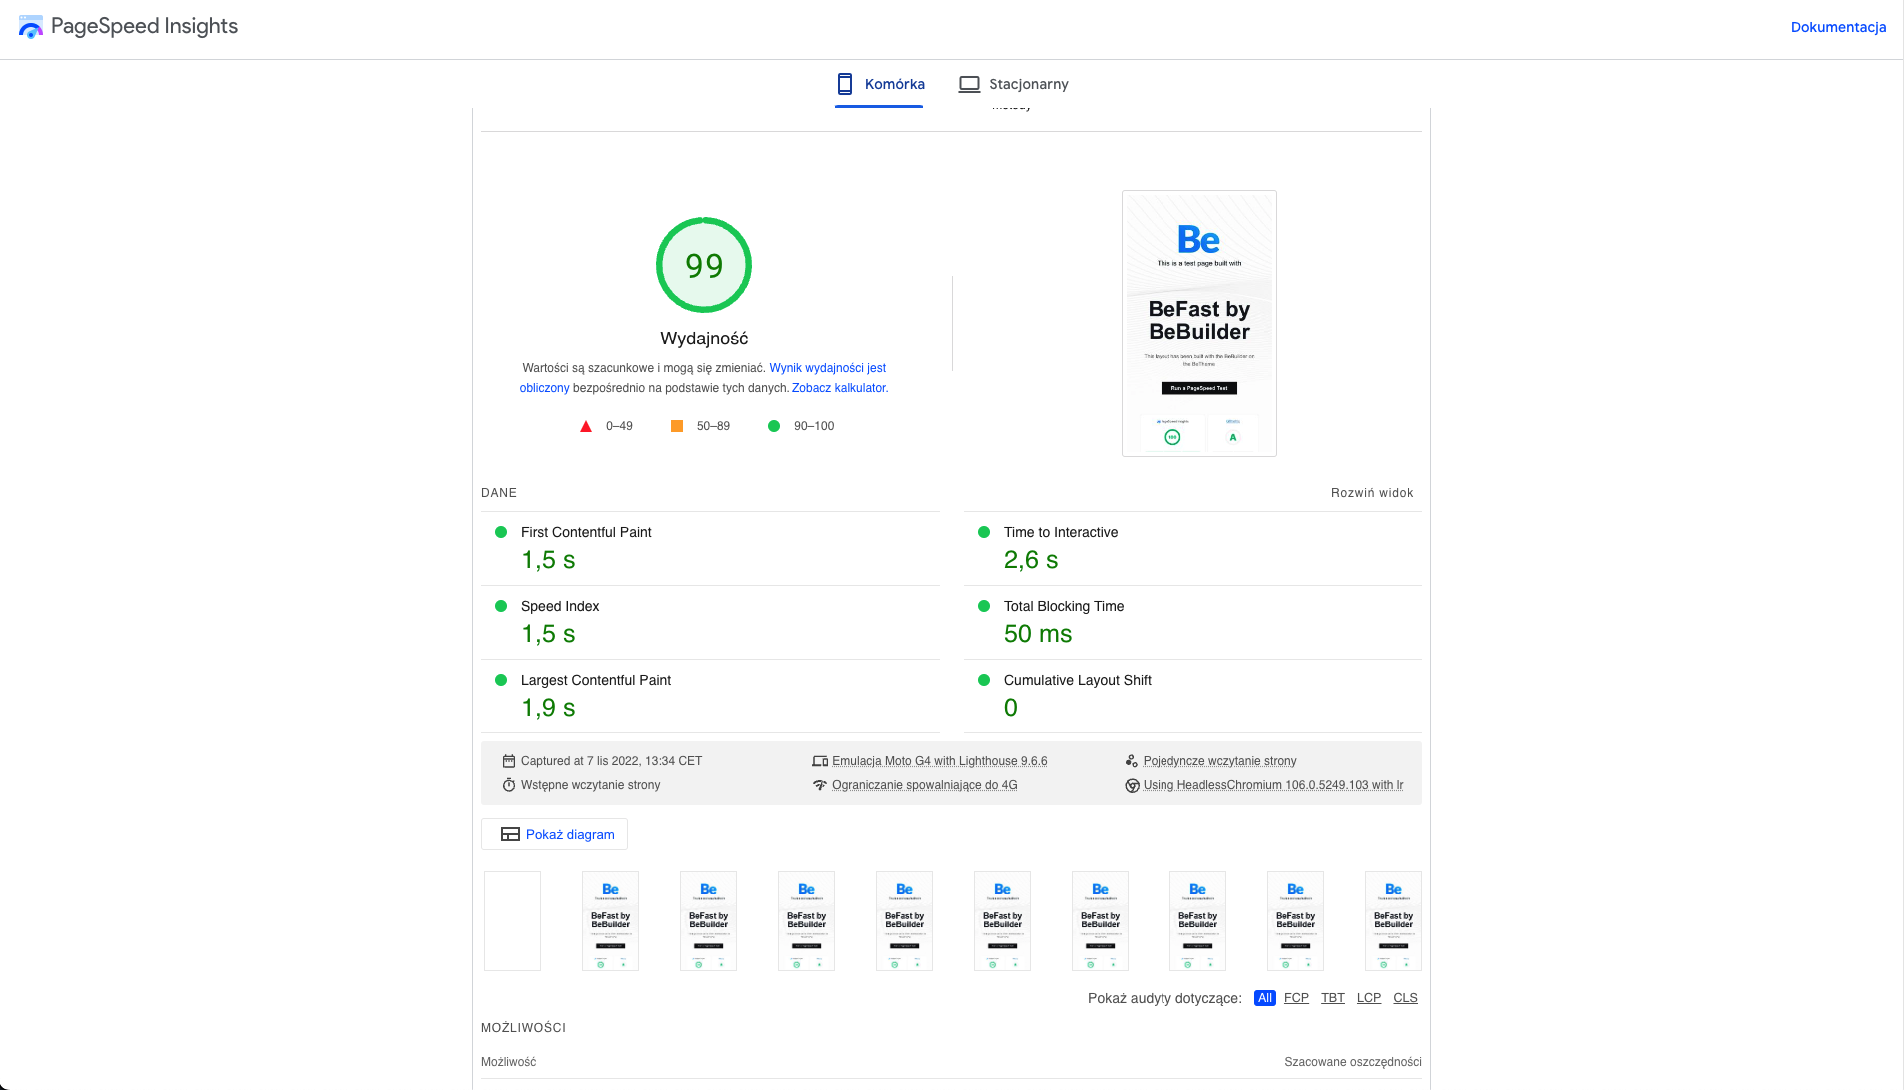Click 'Pojedyncze wczytanie strony' text
The image size is (1904, 1090).
tap(1220, 761)
